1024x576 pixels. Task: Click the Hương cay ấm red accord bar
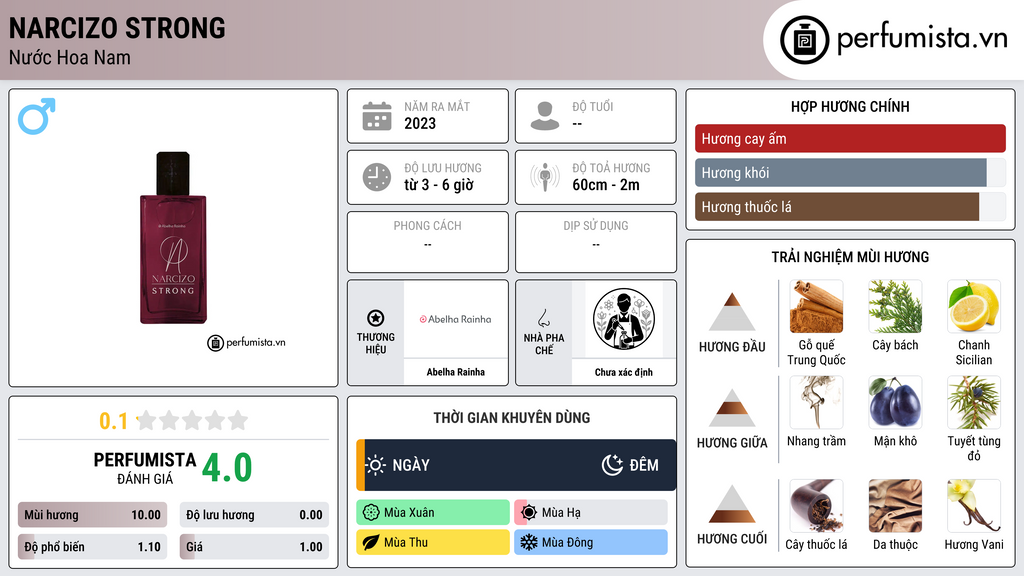click(850, 138)
